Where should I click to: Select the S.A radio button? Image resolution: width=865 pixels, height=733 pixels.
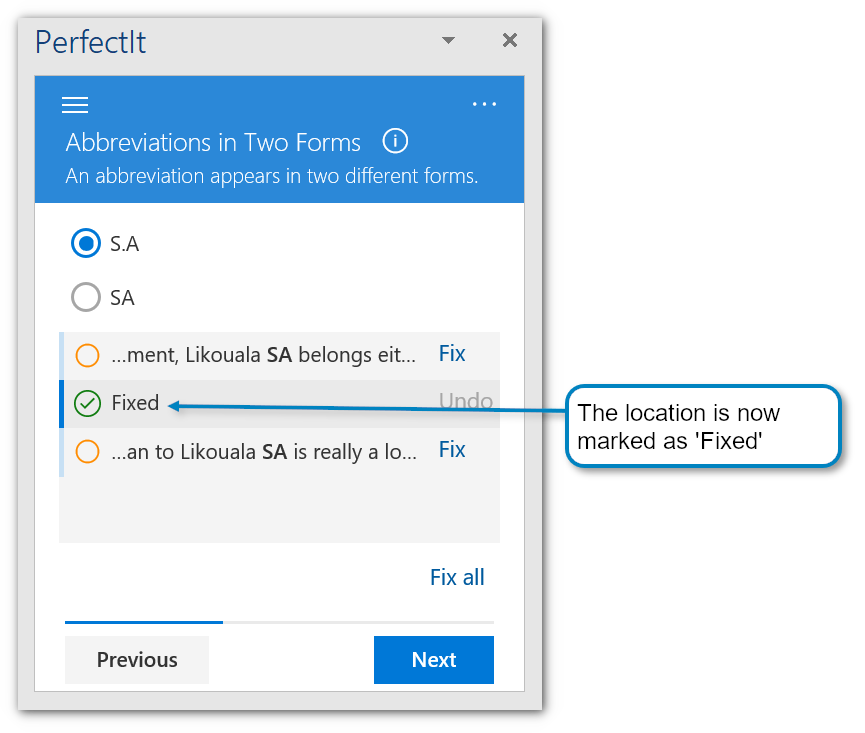87,243
